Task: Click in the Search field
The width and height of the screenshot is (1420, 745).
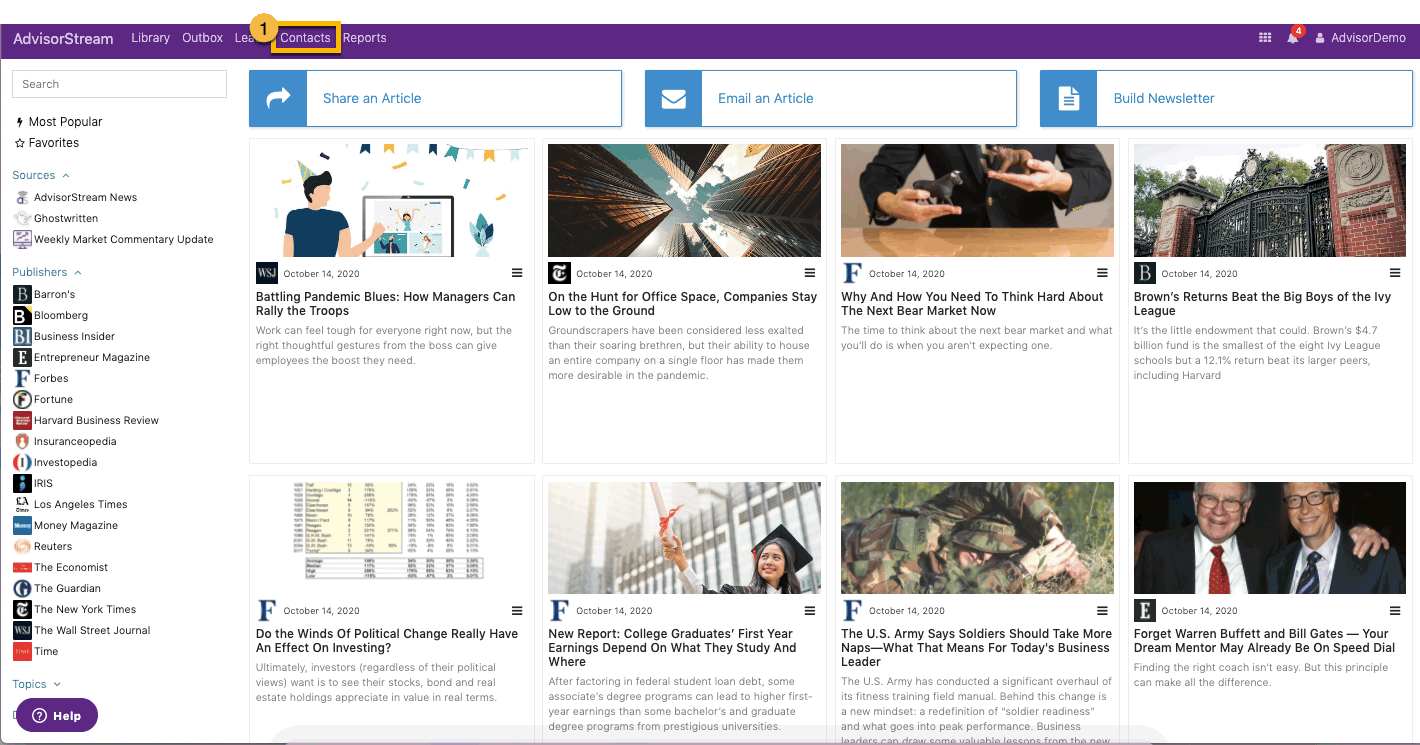Action: pyautogui.click(x=119, y=84)
